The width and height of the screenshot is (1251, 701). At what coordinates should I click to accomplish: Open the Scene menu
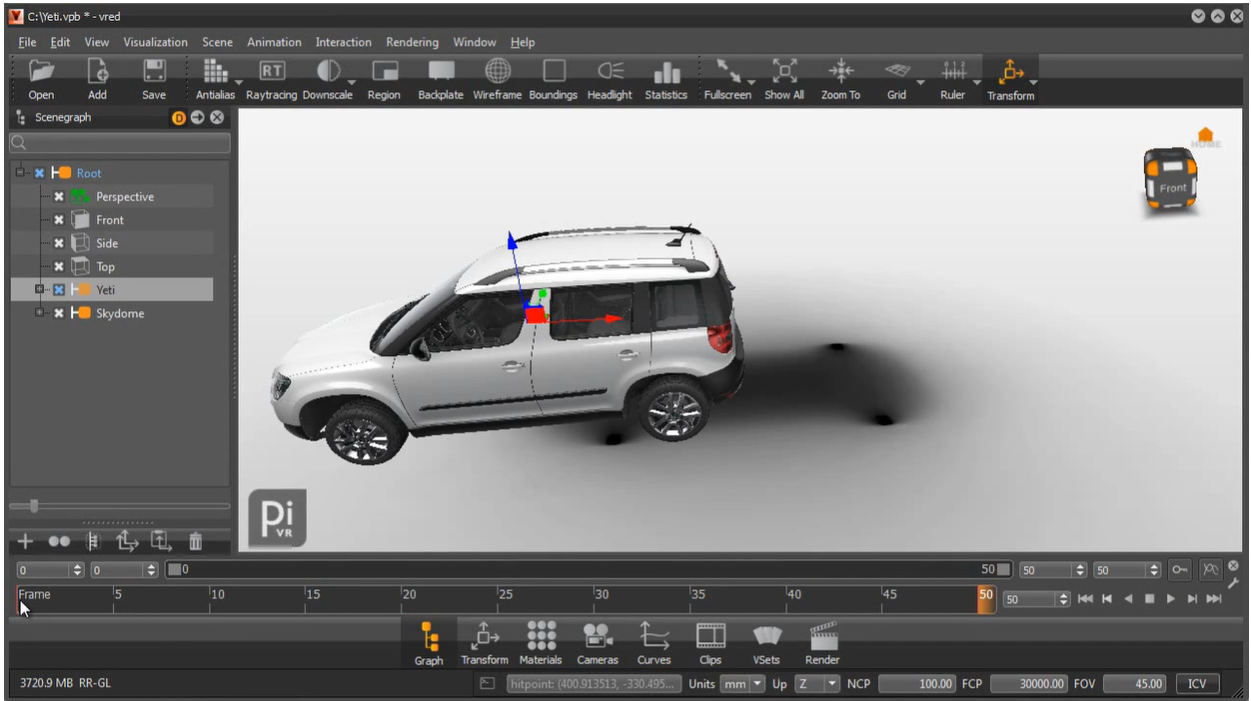point(217,42)
